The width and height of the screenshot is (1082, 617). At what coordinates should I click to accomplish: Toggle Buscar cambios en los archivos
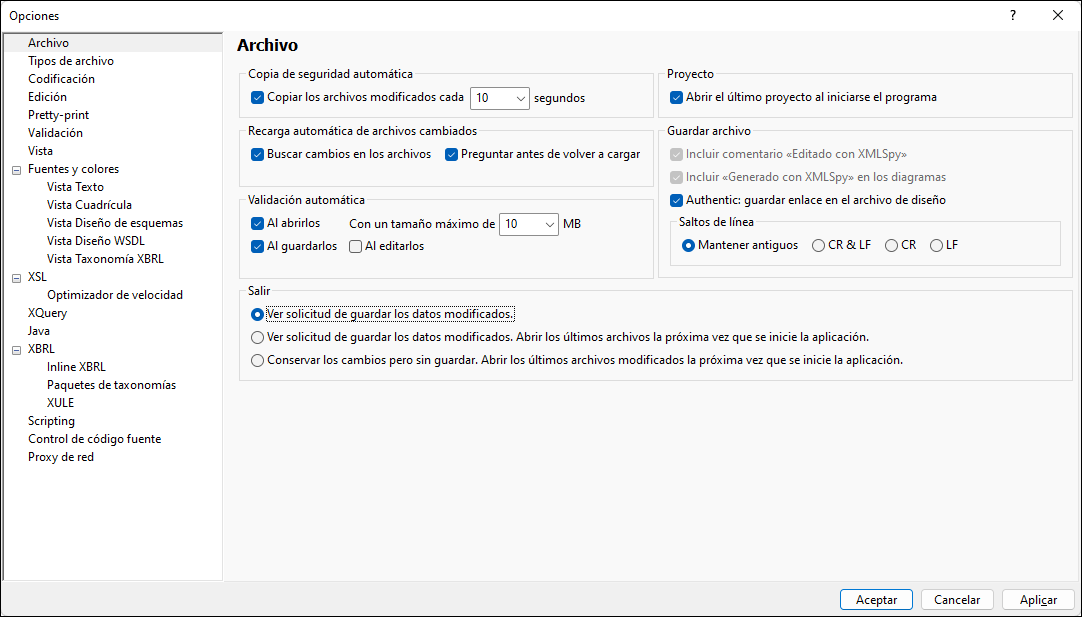257,155
